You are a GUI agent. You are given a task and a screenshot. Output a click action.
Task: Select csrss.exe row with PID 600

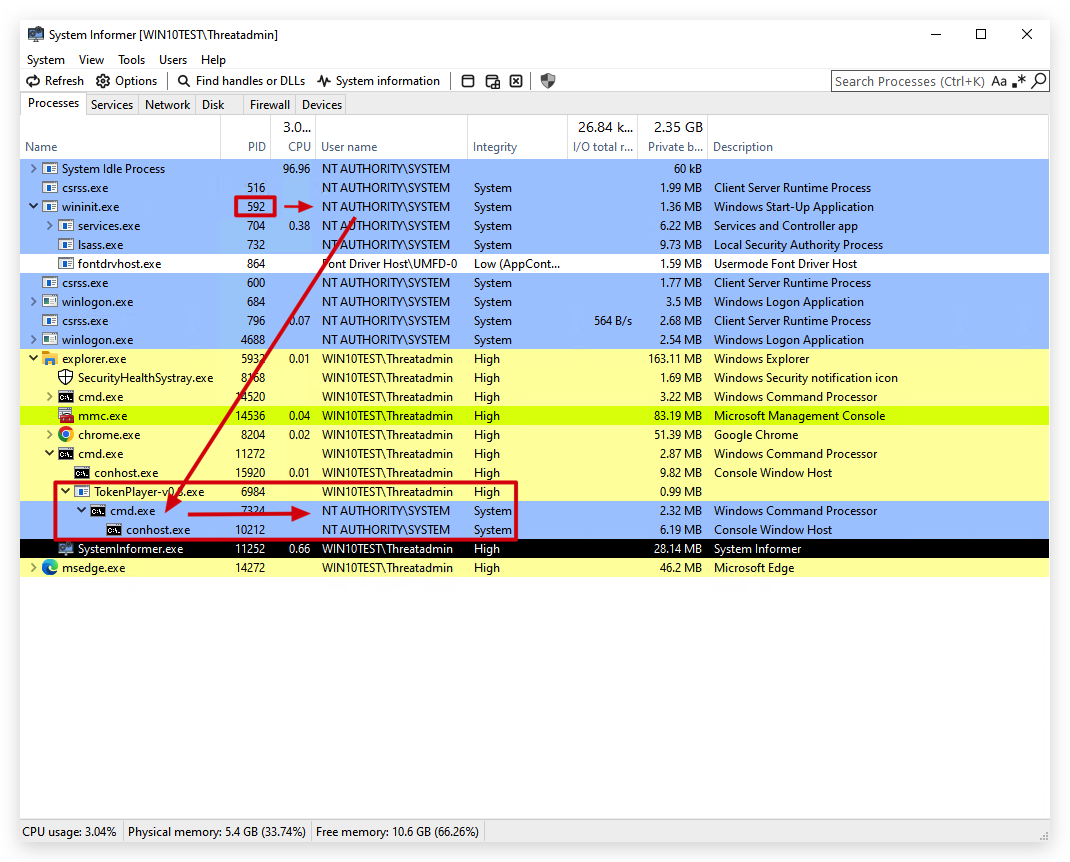pyautogui.click(x=534, y=283)
